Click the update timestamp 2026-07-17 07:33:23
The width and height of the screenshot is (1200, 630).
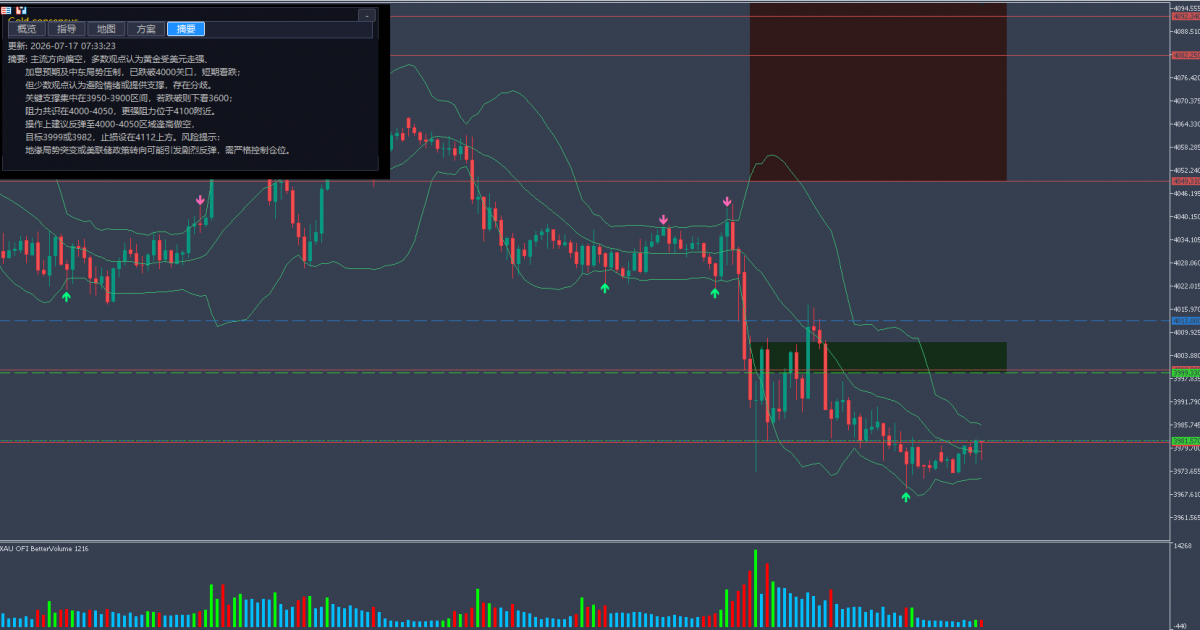click(73, 46)
